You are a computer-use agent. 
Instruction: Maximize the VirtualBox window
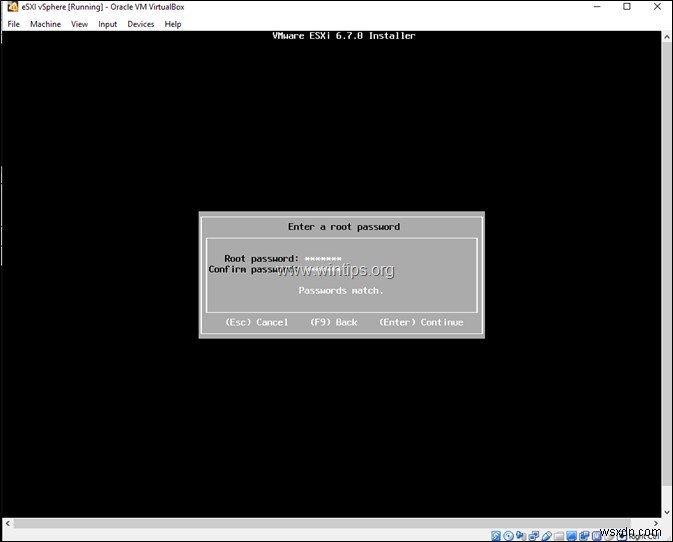[627, 7]
